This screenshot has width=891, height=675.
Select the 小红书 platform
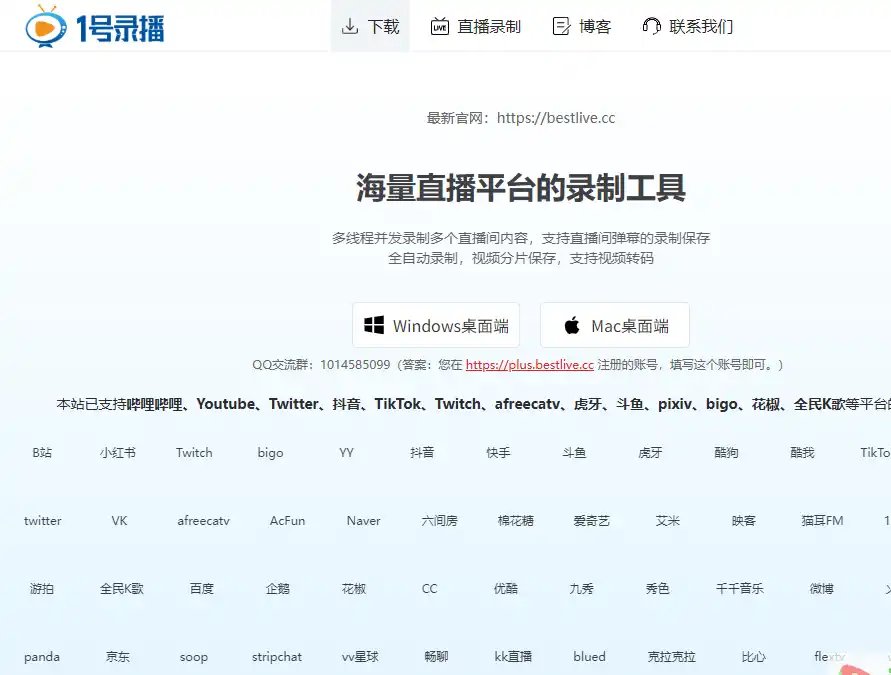click(x=118, y=453)
